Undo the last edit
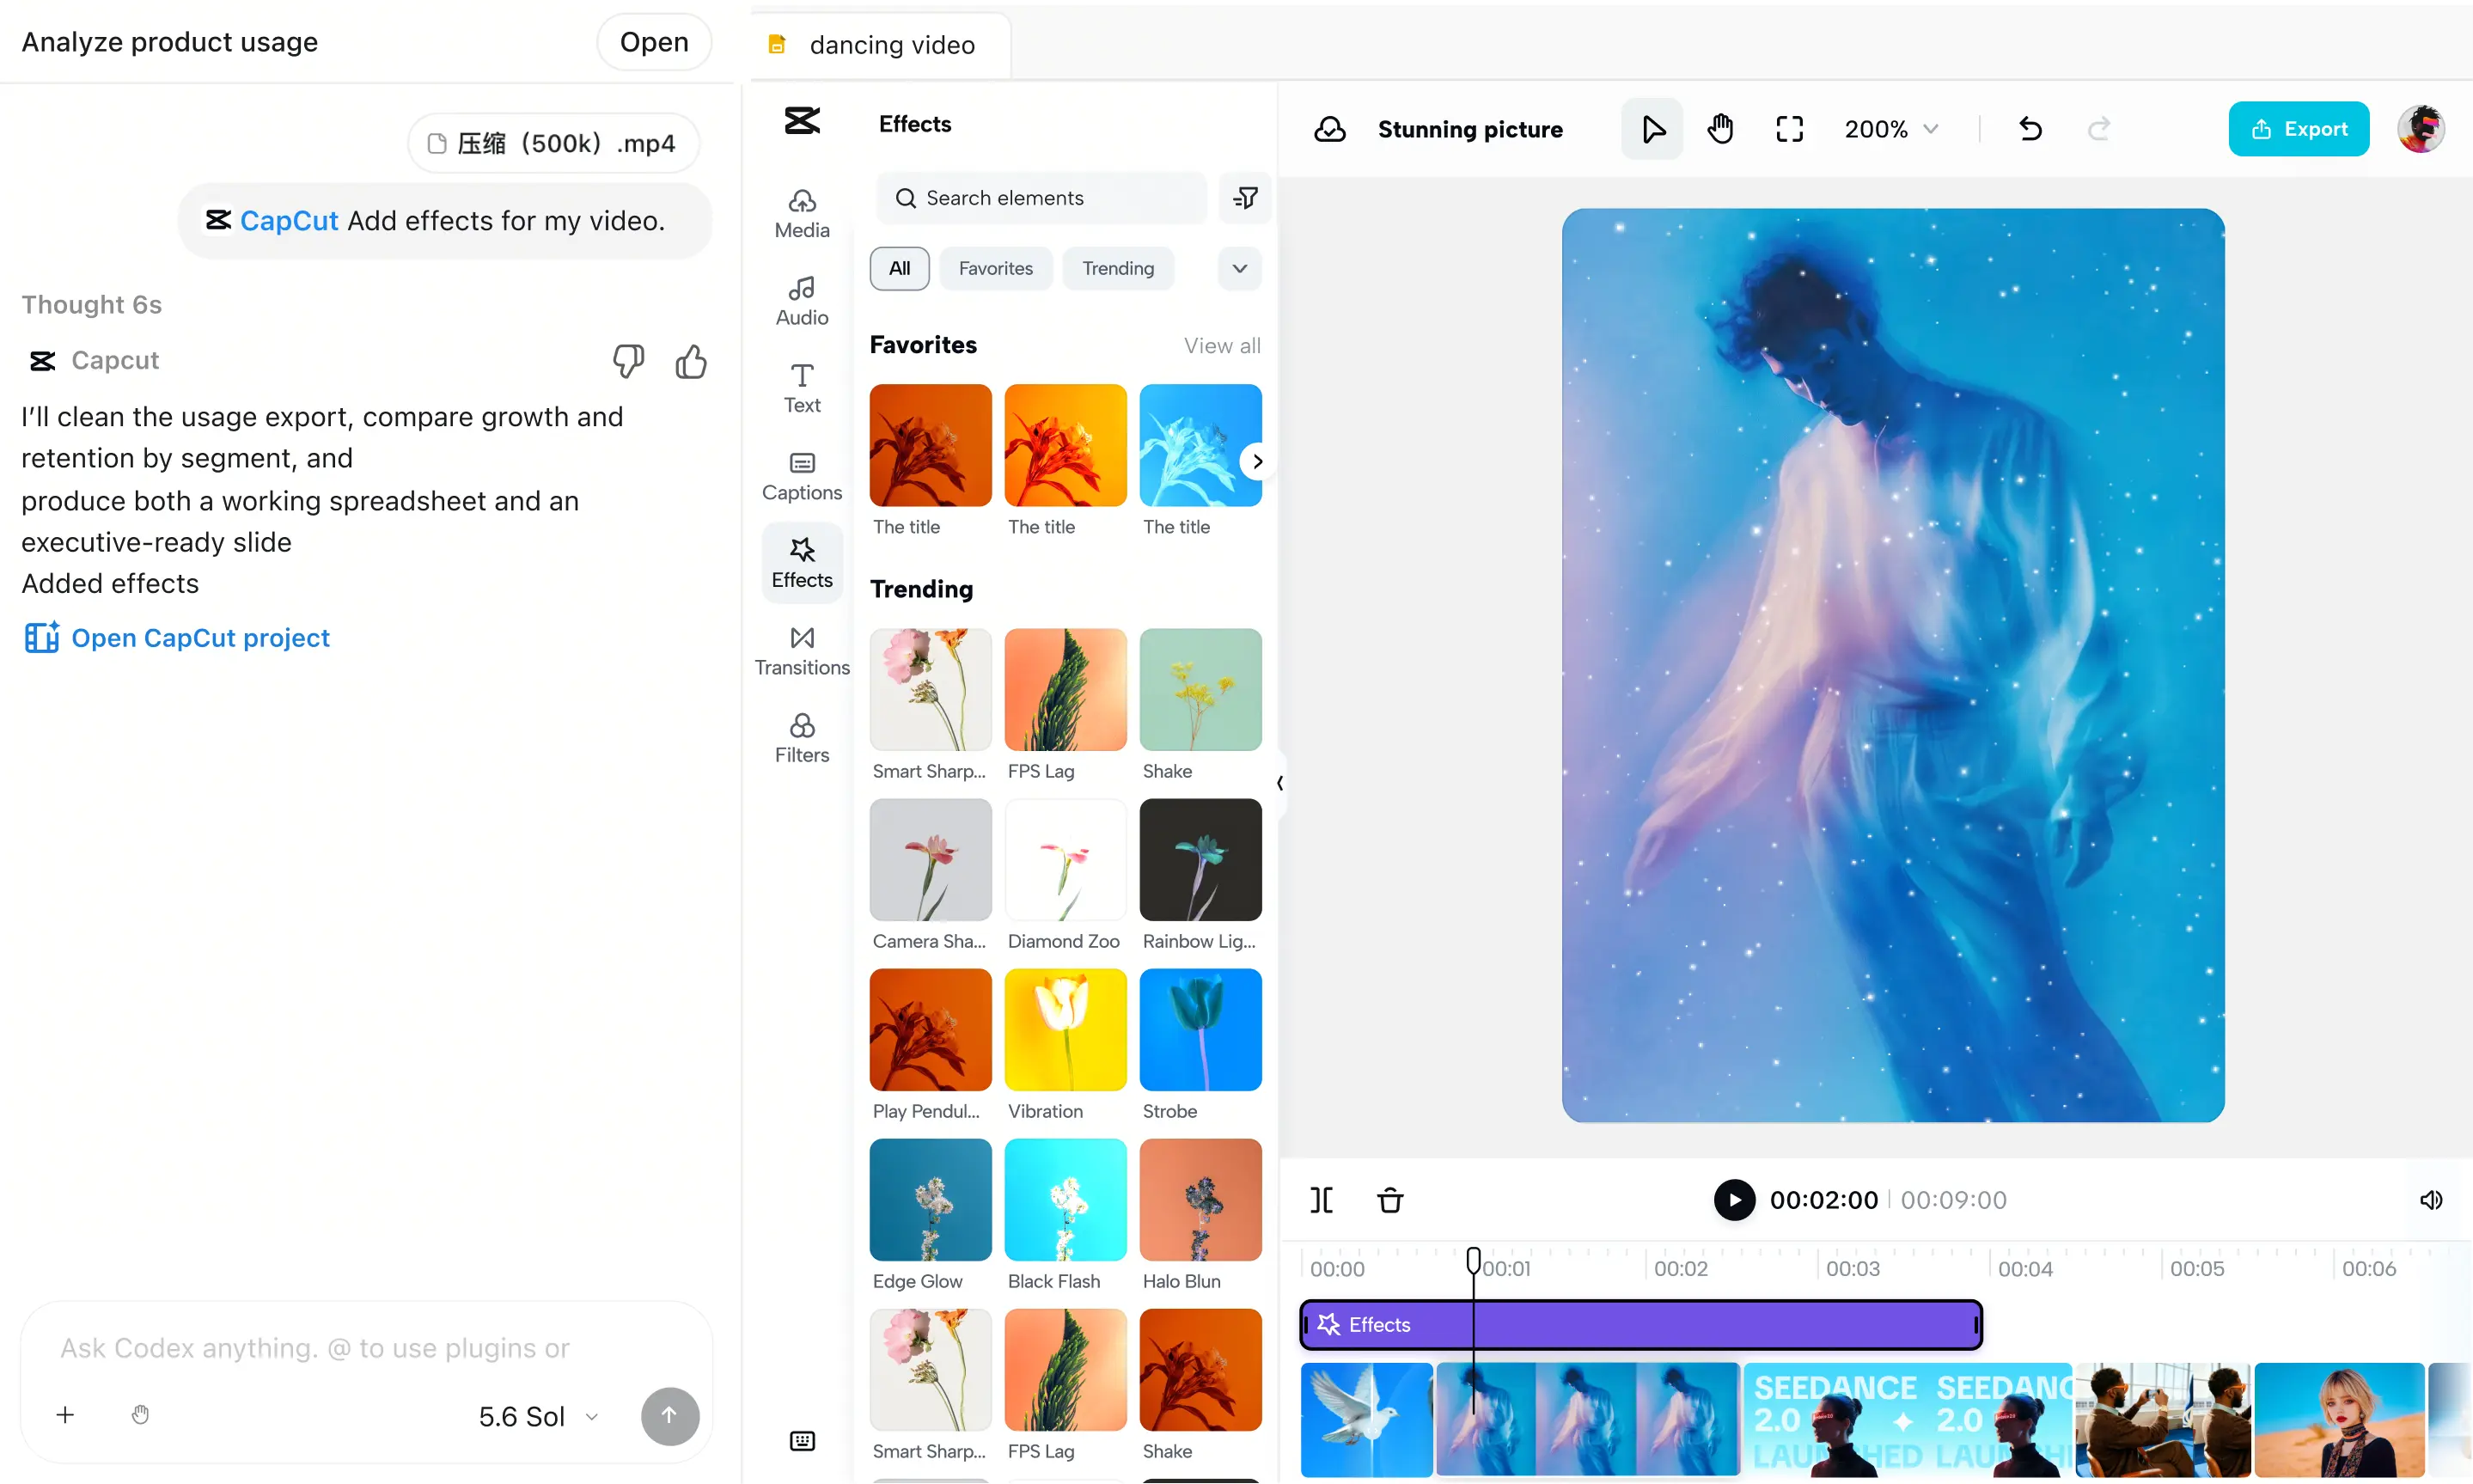 coord(2030,129)
